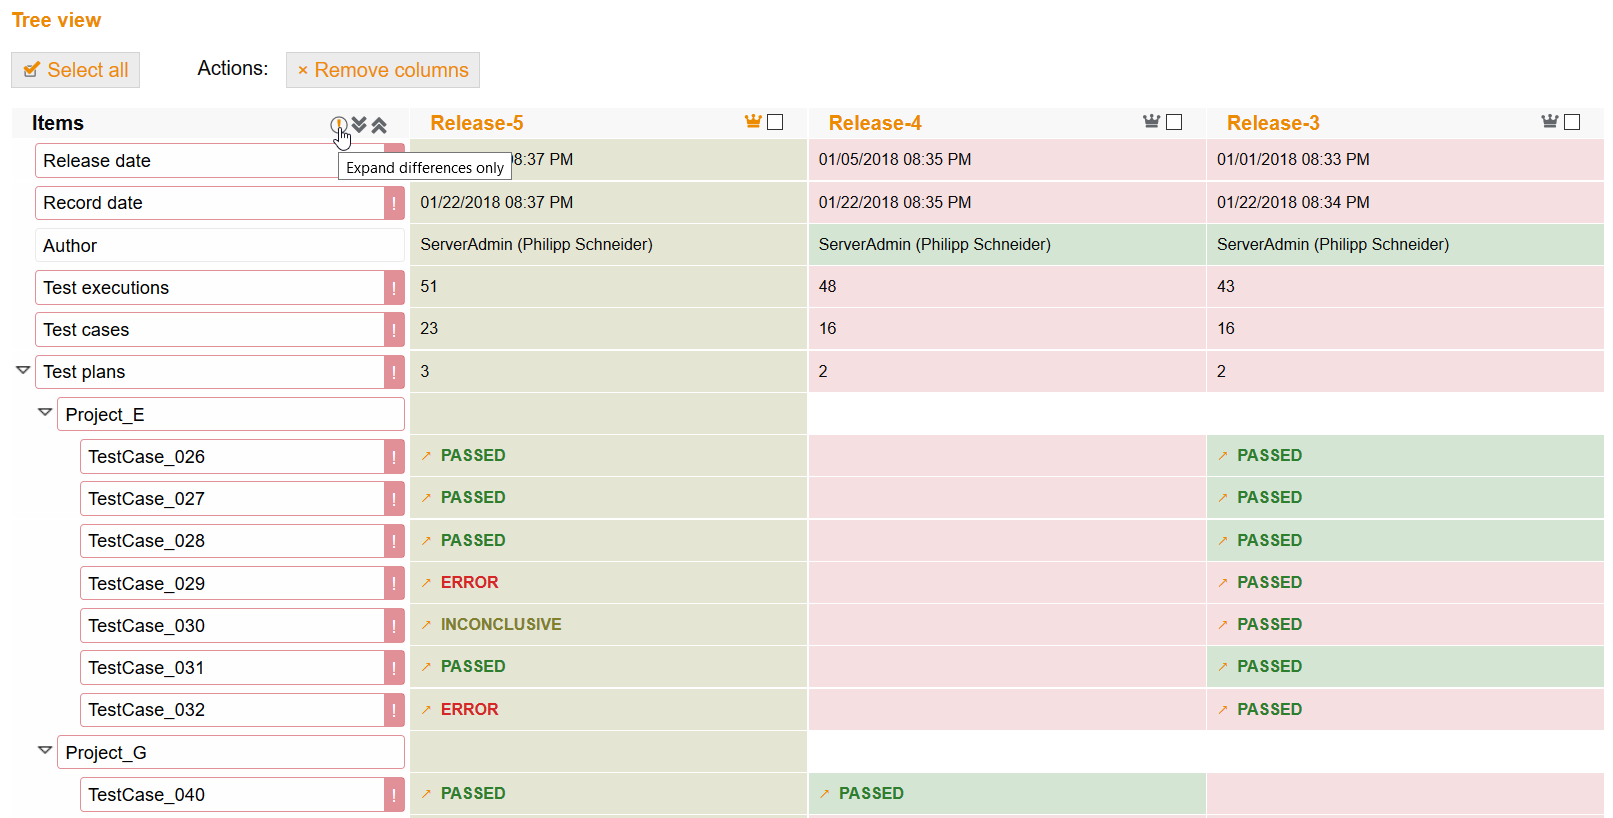Image resolution: width=1613 pixels, height=818 pixels.
Task: Click difference marker on TestCase_029 row
Action: (x=394, y=584)
